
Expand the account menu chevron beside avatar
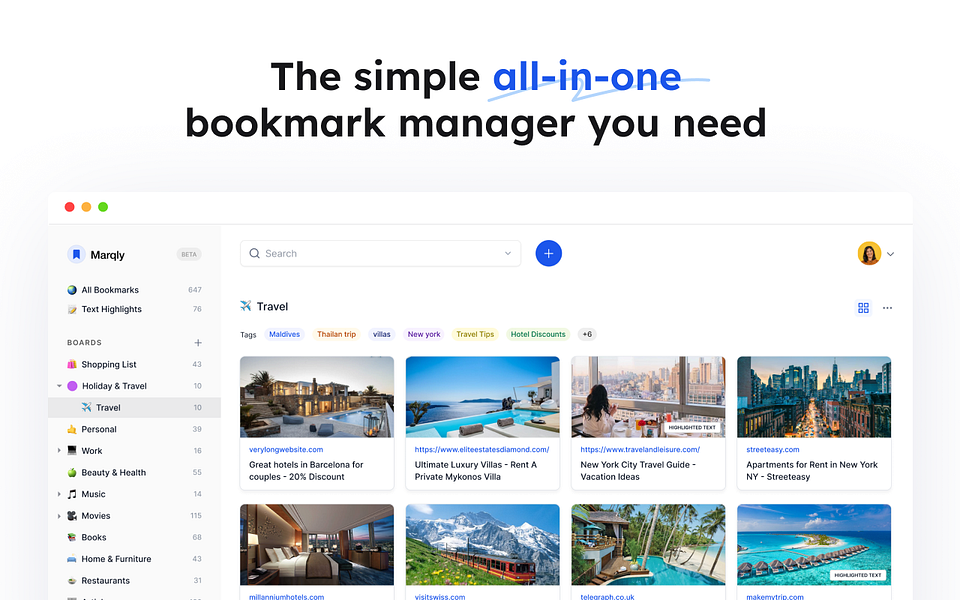tap(890, 254)
